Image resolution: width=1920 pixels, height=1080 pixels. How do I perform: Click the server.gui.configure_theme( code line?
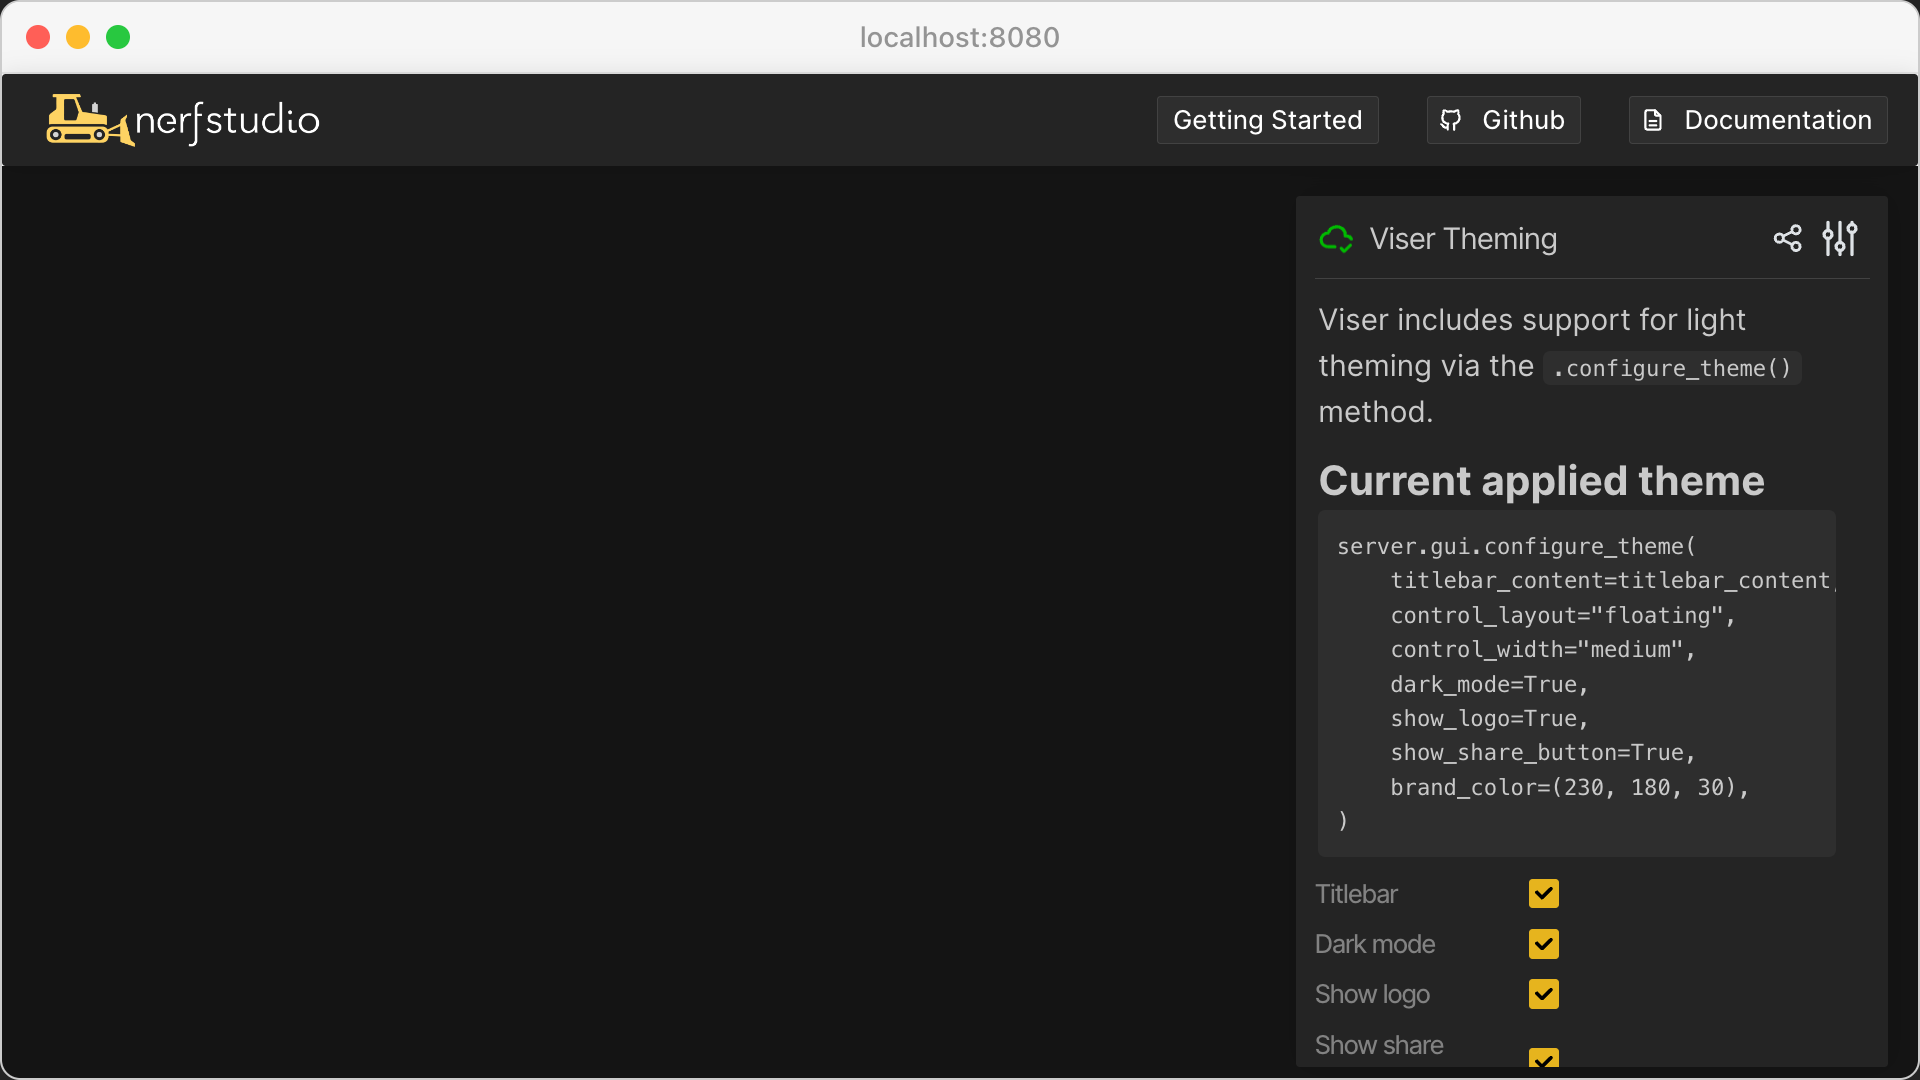coord(1516,547)
